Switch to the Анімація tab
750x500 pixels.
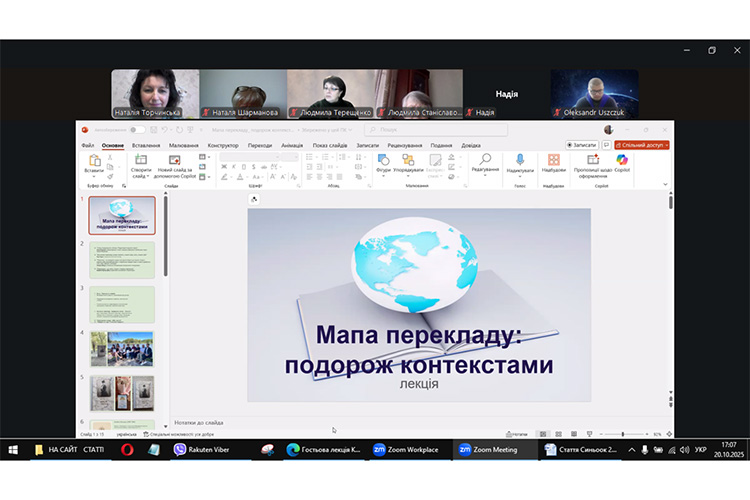pyautogui.click(x=292, y=145)
